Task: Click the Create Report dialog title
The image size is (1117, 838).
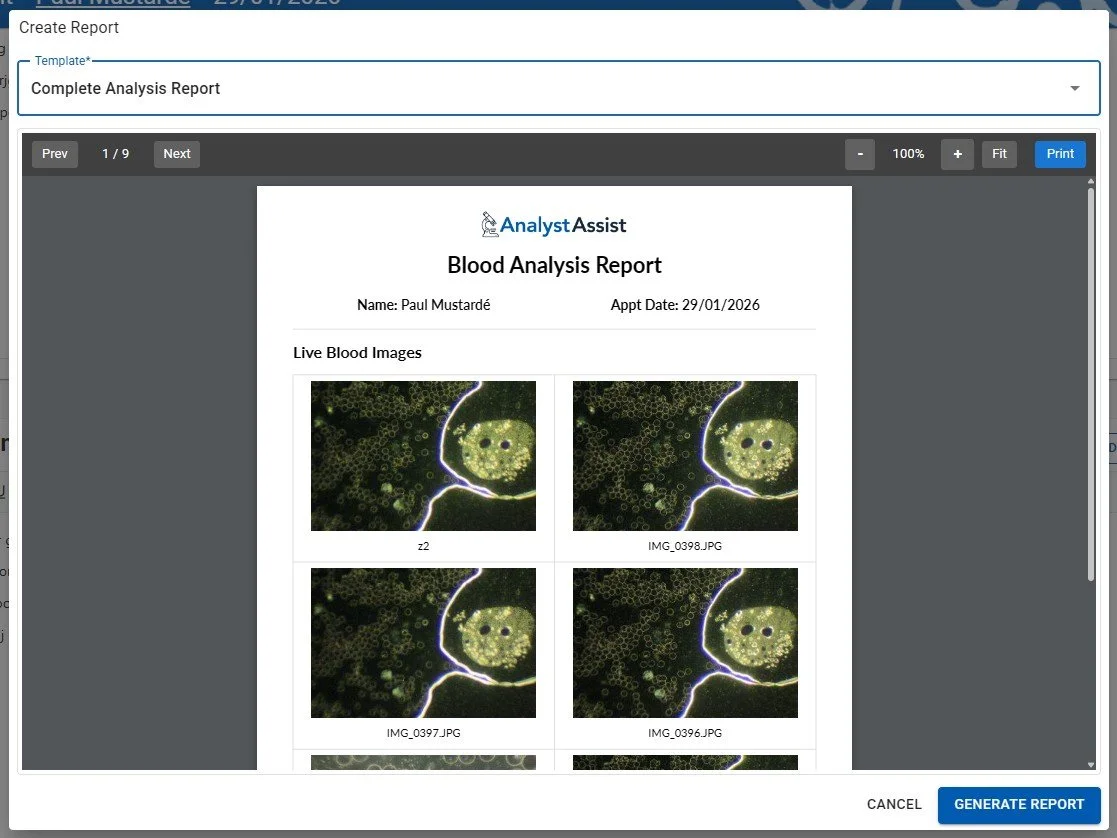Action: point(69,28)
